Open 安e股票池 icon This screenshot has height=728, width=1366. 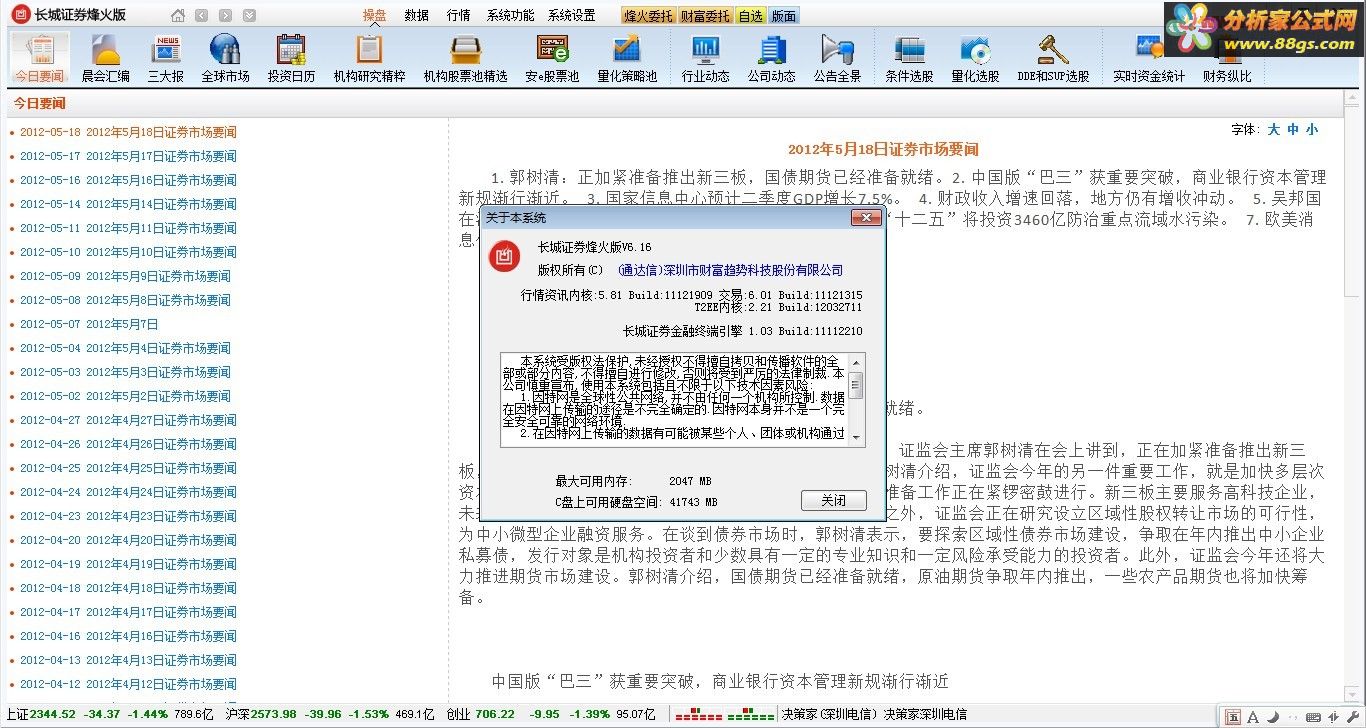pos(552,58)
